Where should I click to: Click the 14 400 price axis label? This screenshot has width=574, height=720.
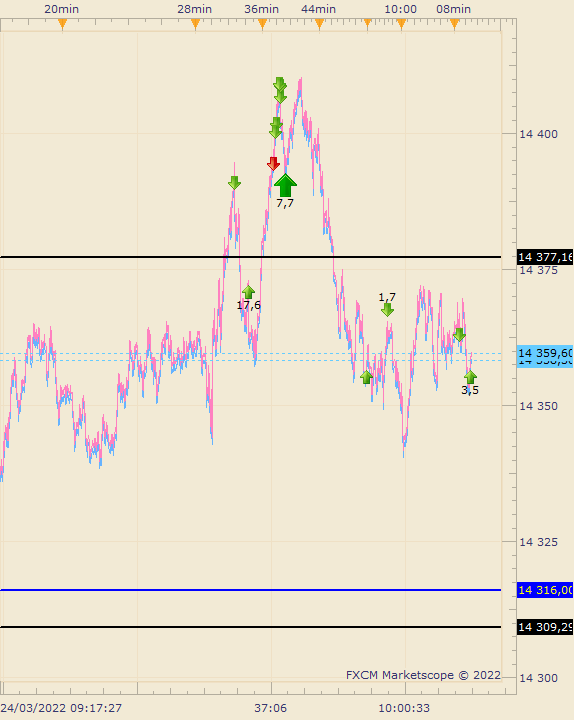(x=538, y=134)
